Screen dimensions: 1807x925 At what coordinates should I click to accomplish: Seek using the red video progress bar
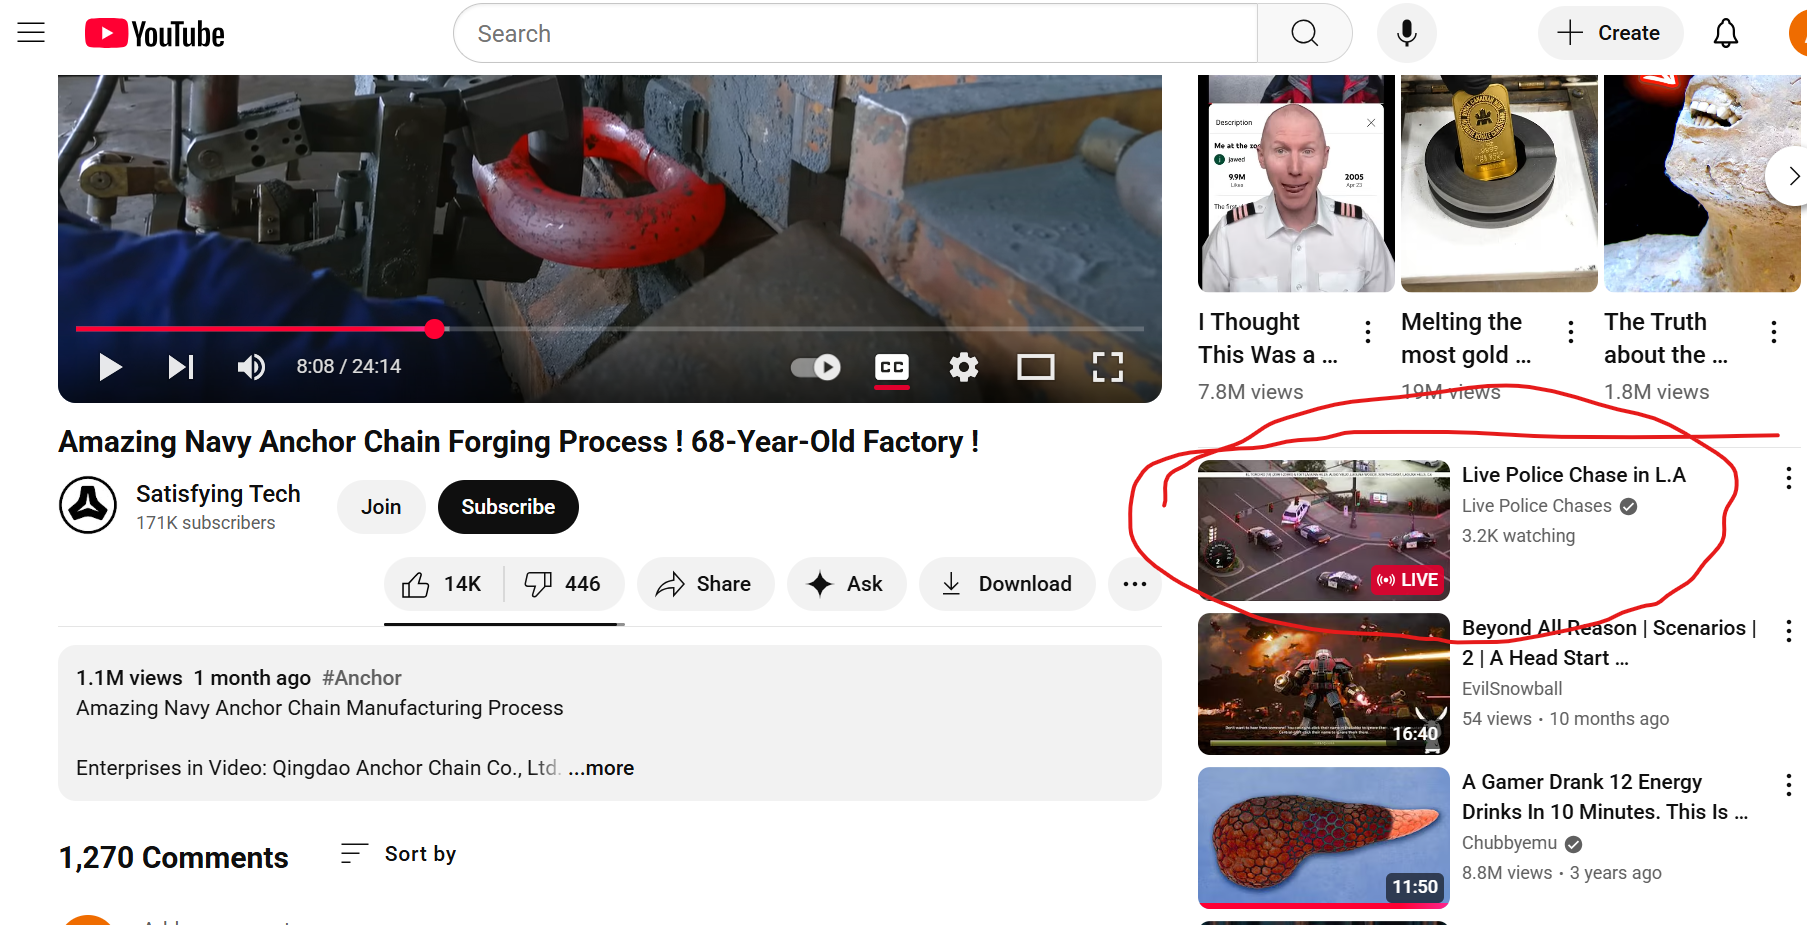pos(610,328)
